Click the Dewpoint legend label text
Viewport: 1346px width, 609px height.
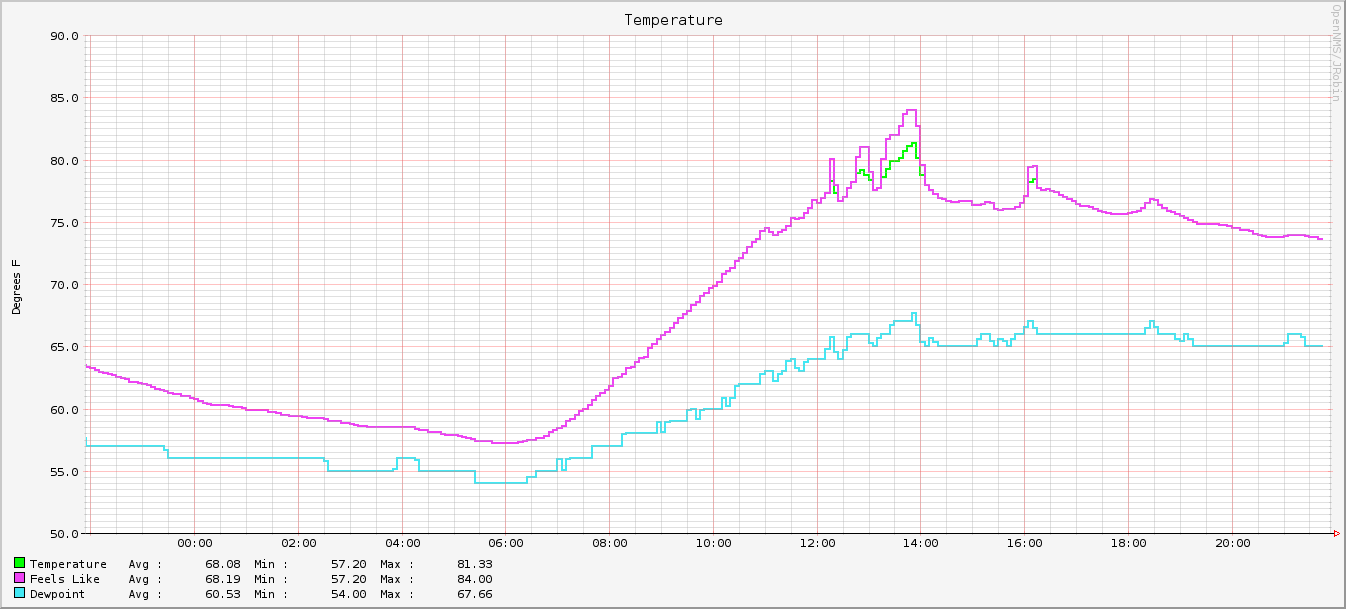coord(55,594)
